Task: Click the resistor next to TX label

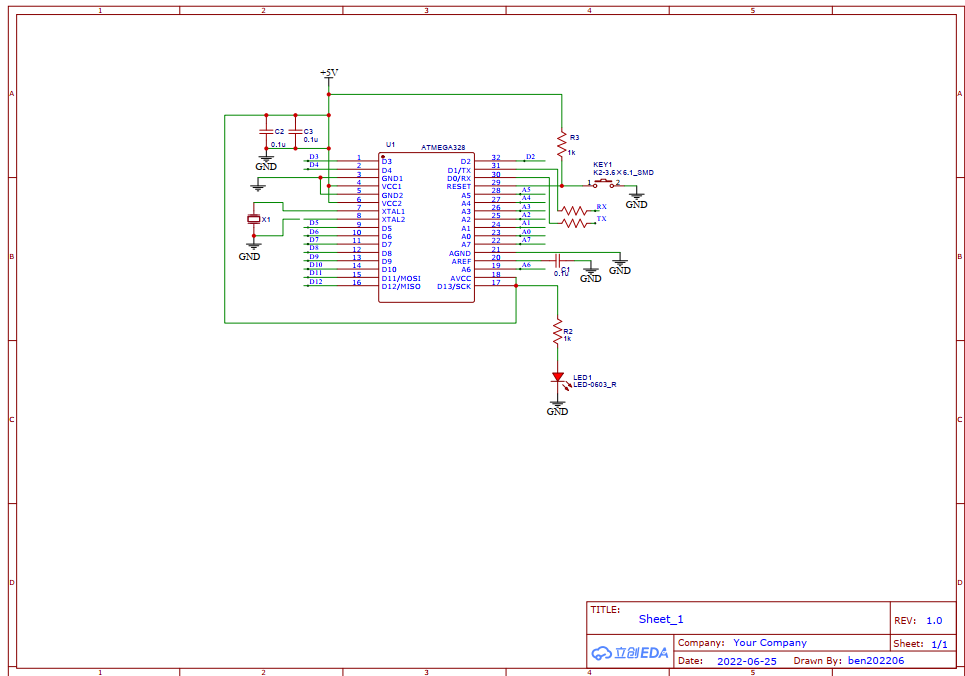Action: [x=575, y=223]
